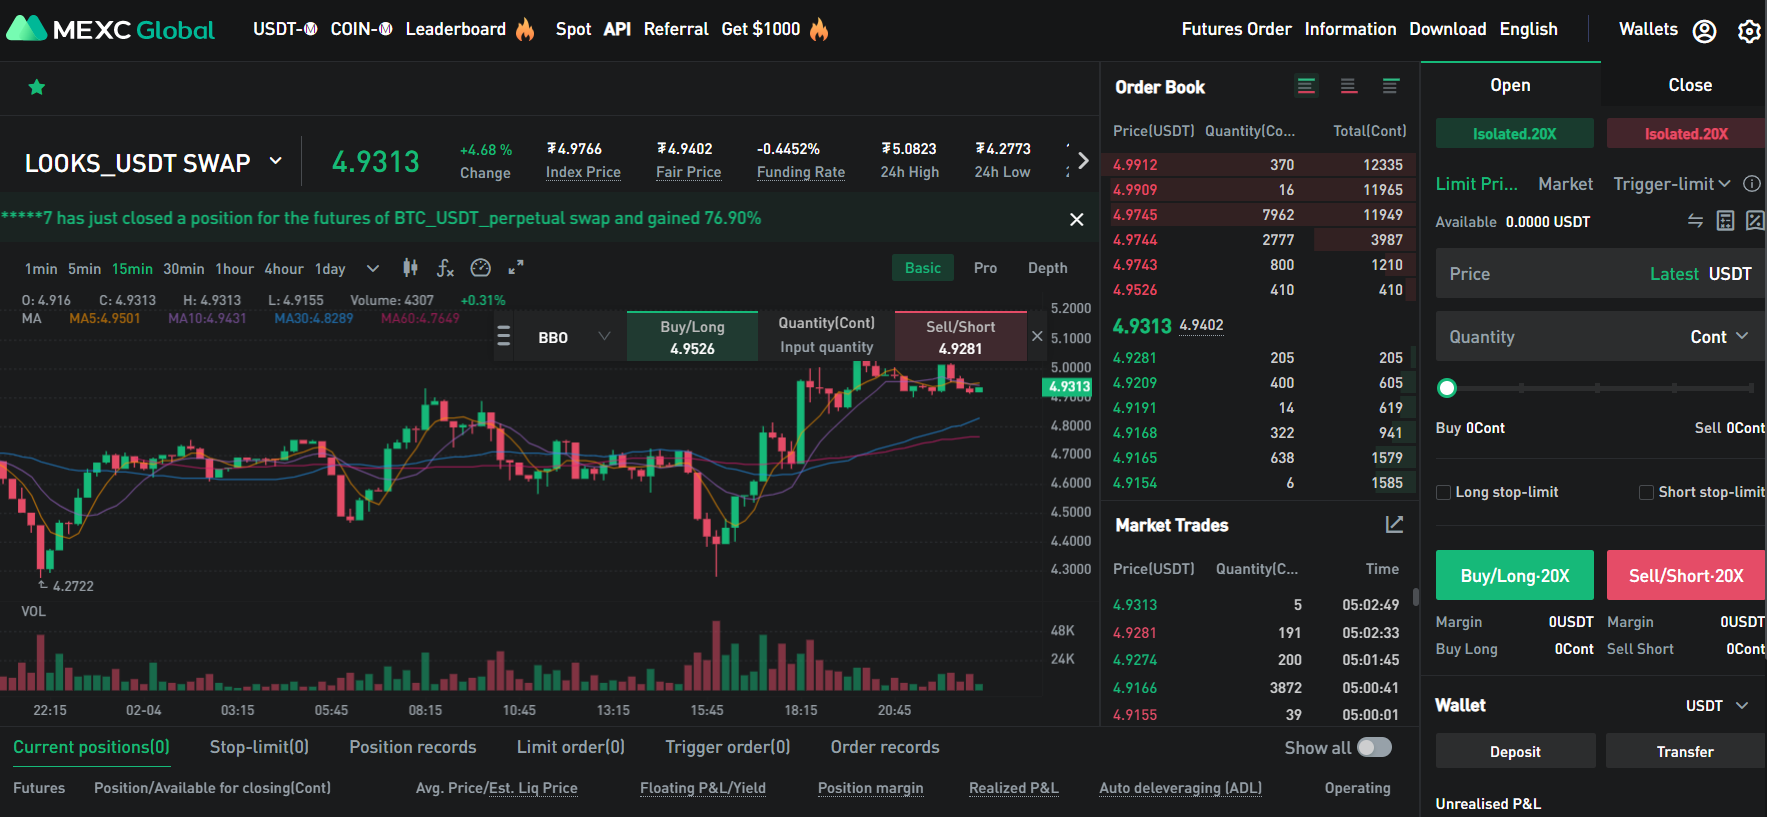Expand more timeframes chevron
The width and height of the screenshot is (1767, 817).
373,268
